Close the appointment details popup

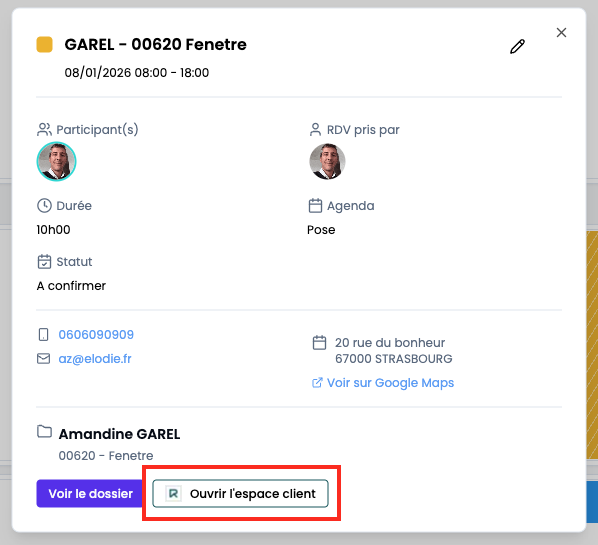coord(561,32)
